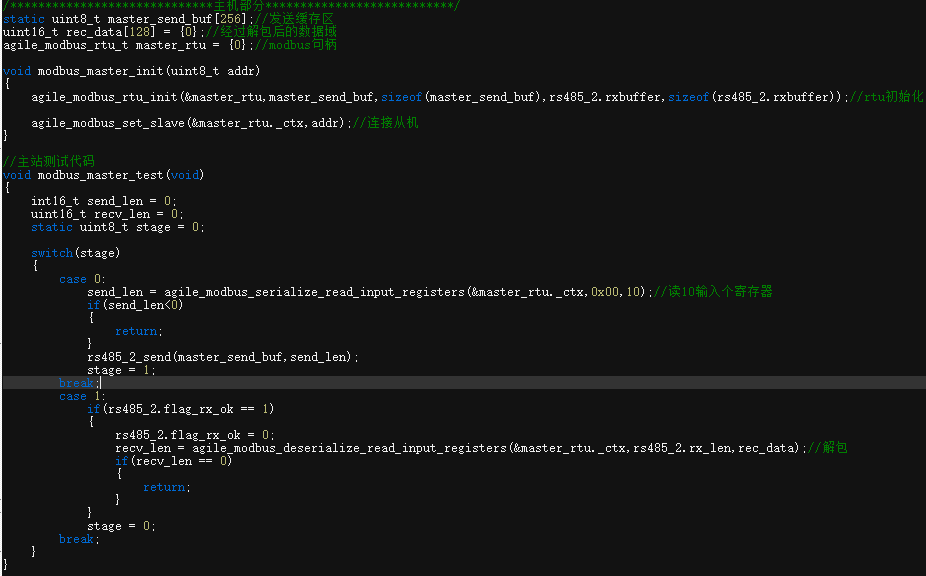Click the 'stage = 1;' assignment
The image size is (926, 576).
[x=122, y=370]
